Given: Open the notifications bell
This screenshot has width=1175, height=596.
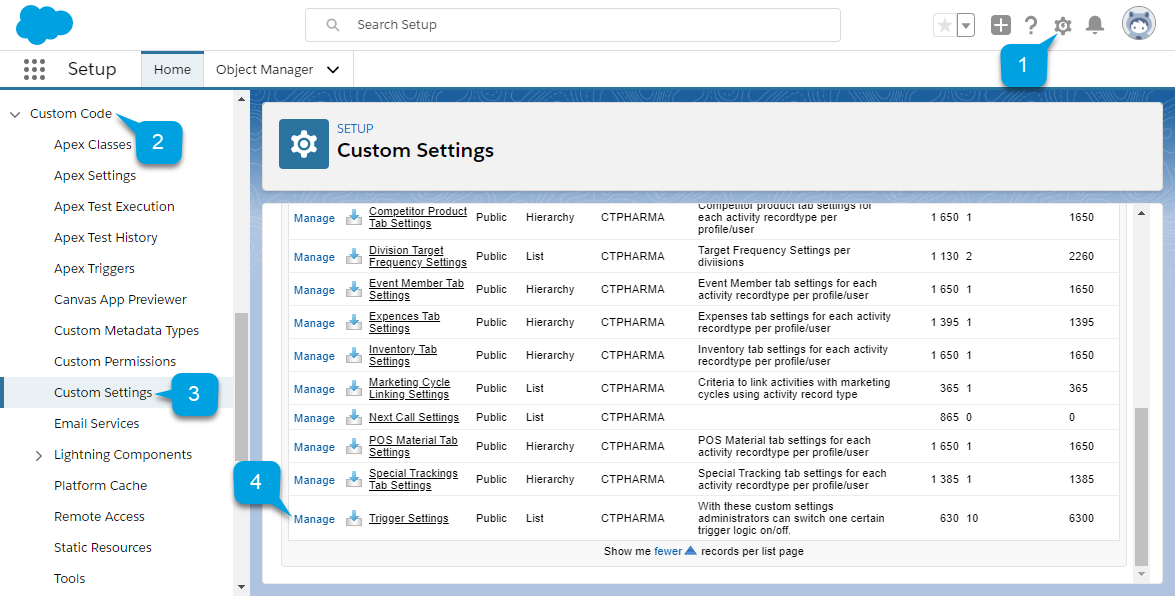Looking at the screenshot, I should click(x=1095, y=26).
